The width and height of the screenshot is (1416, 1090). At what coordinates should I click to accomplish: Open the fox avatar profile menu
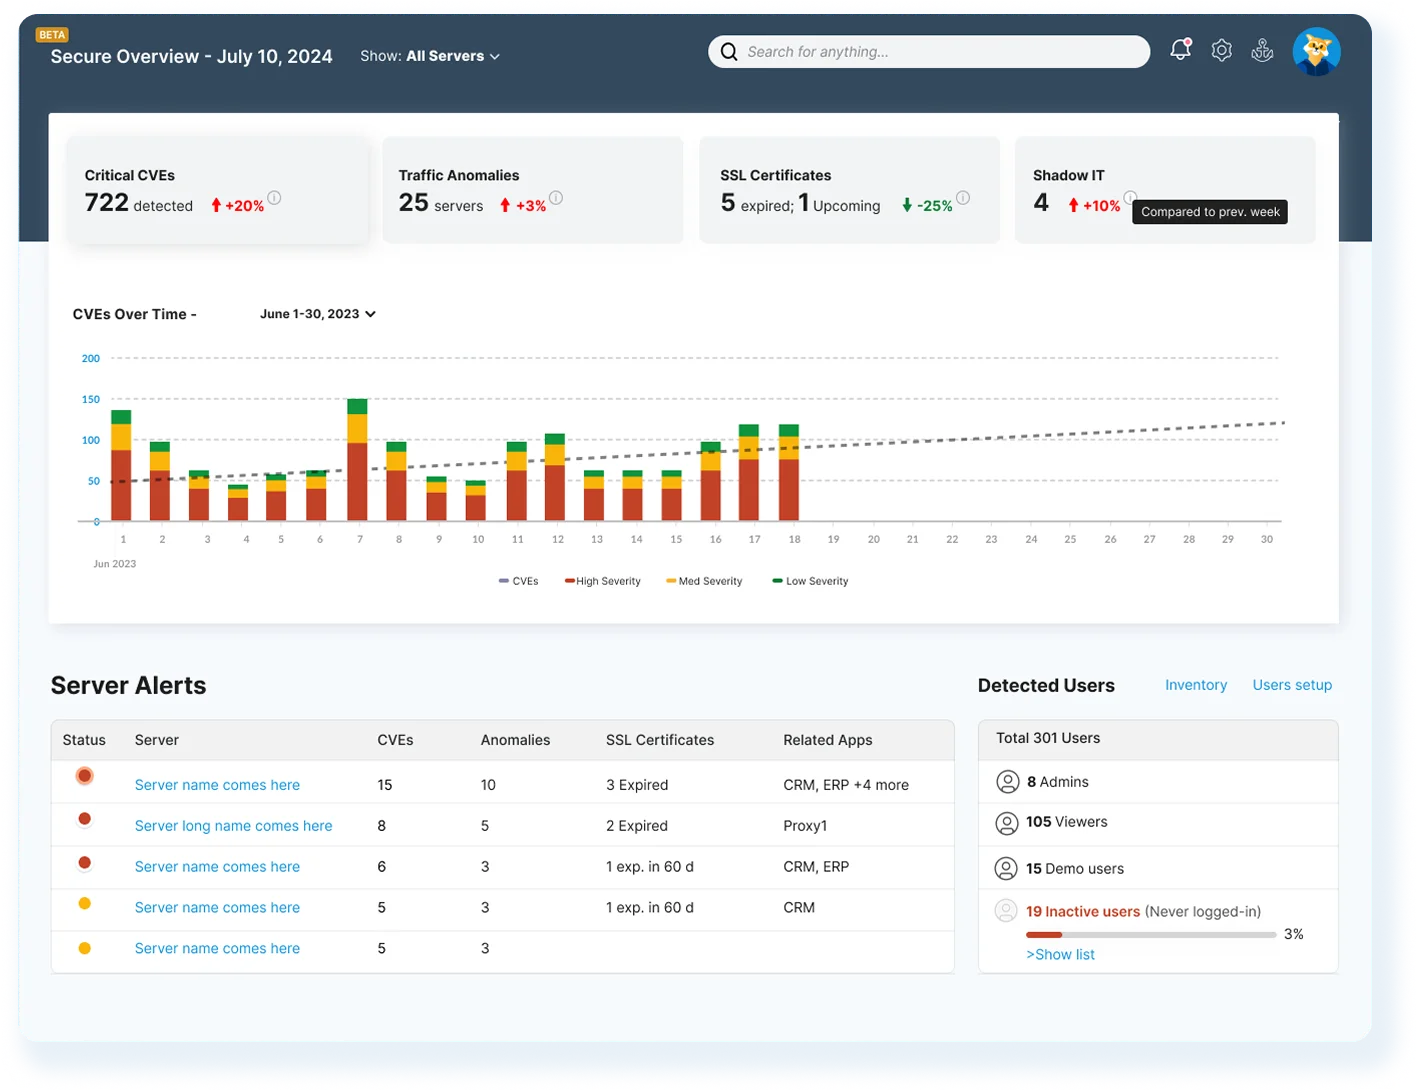[x=1316, y=52]
